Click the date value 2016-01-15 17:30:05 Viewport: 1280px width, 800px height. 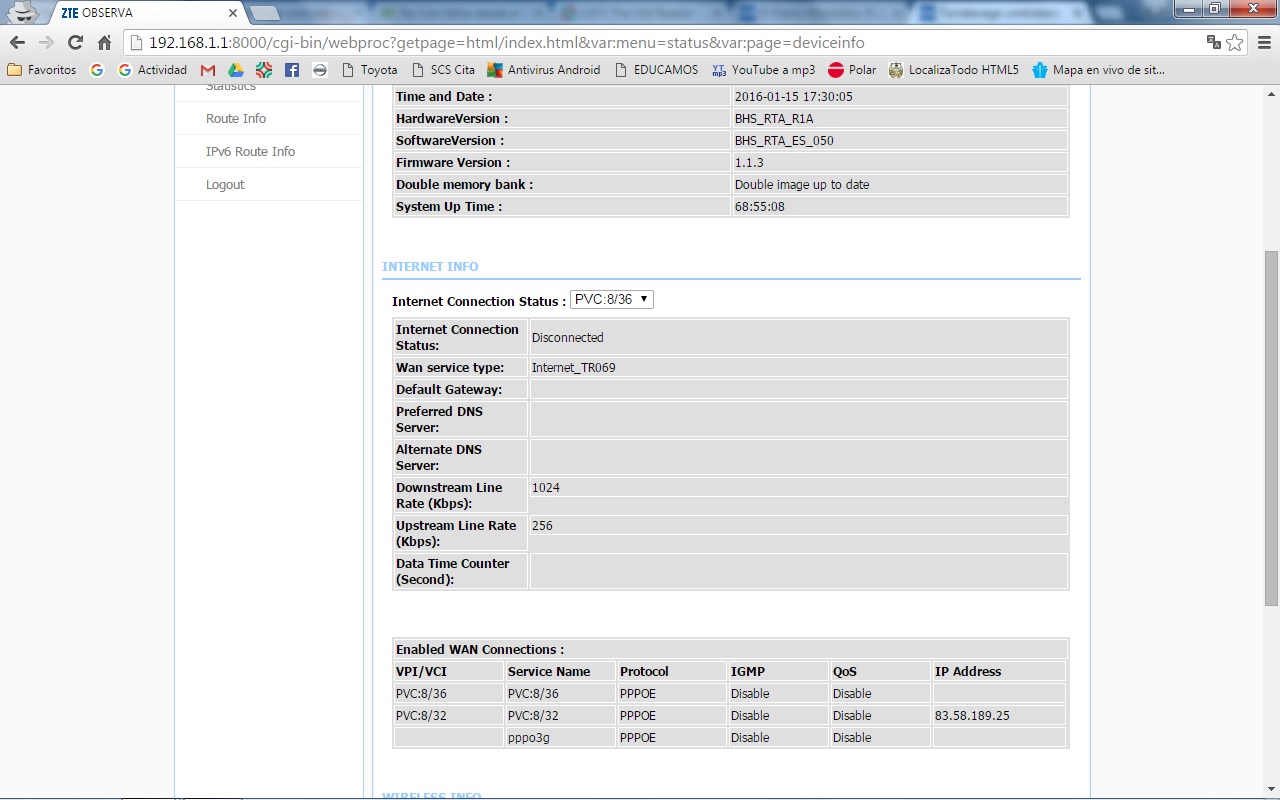795,97
